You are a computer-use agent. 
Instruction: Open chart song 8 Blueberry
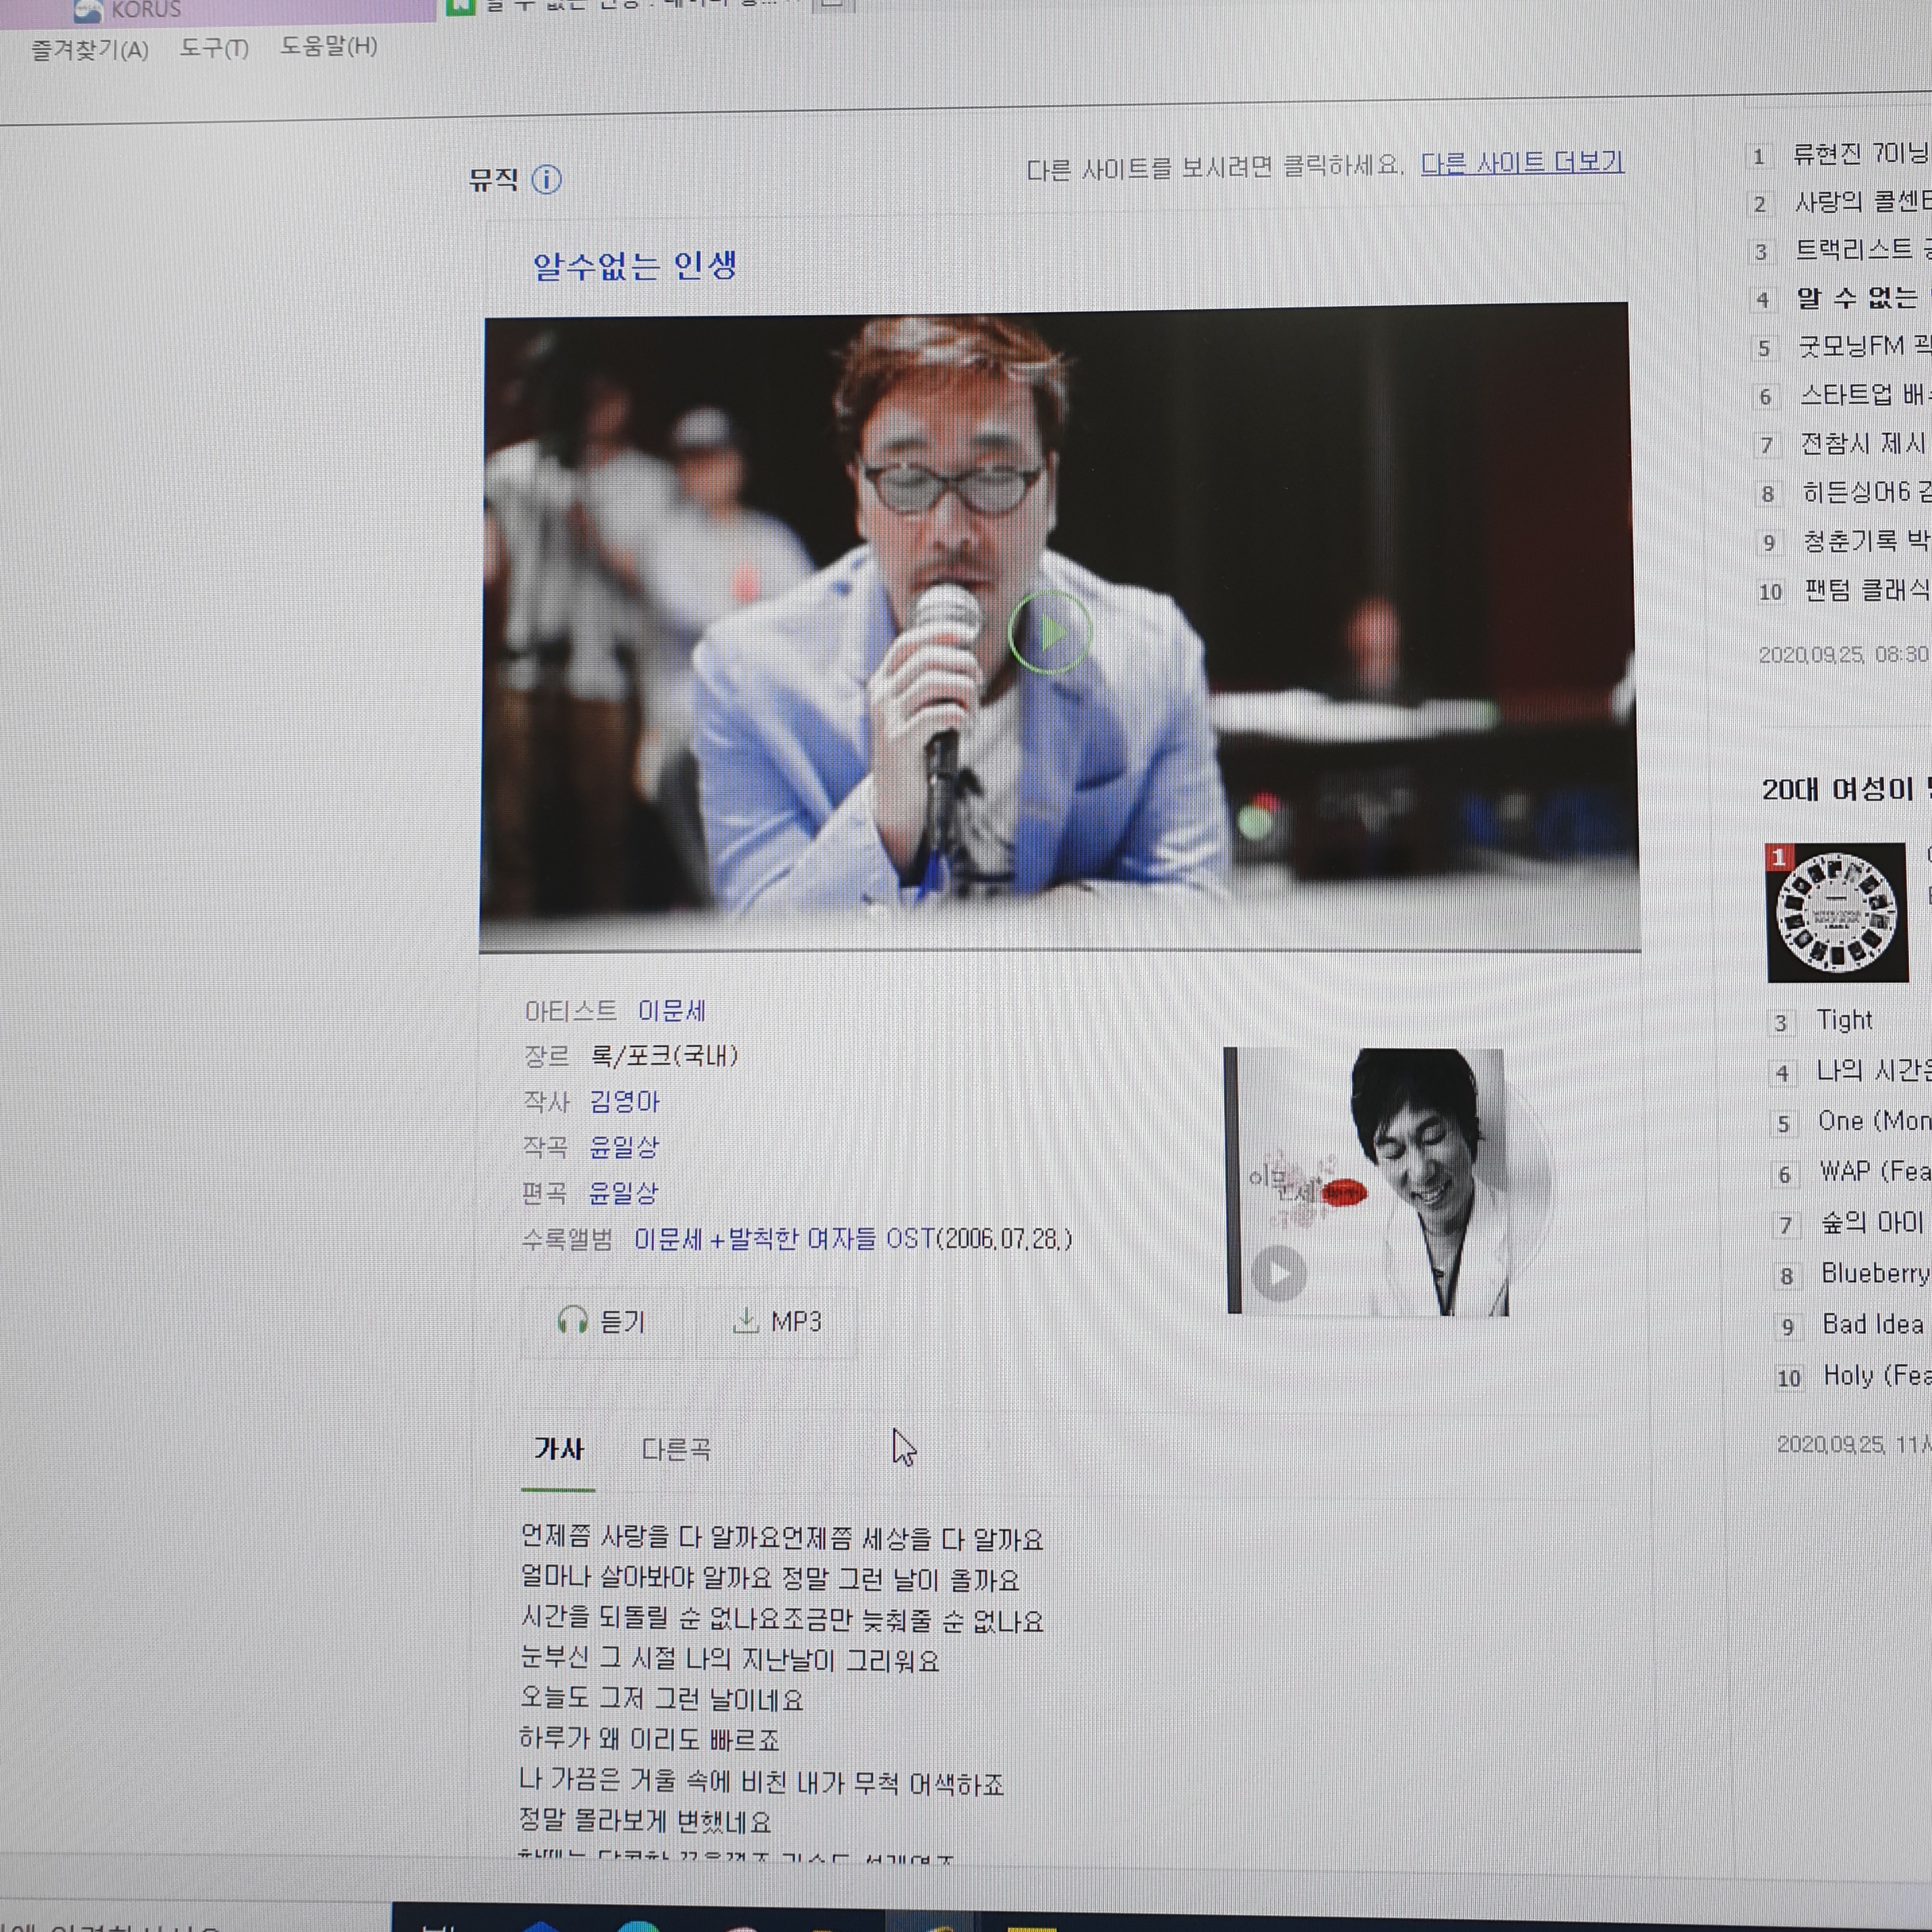click(1876, 1273)
